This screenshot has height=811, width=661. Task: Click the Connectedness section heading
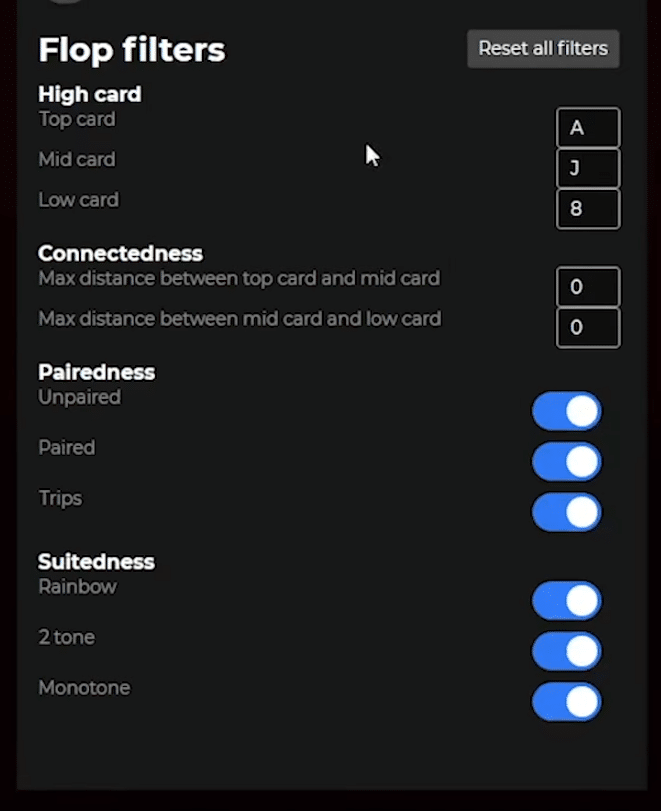click(120, 253)
